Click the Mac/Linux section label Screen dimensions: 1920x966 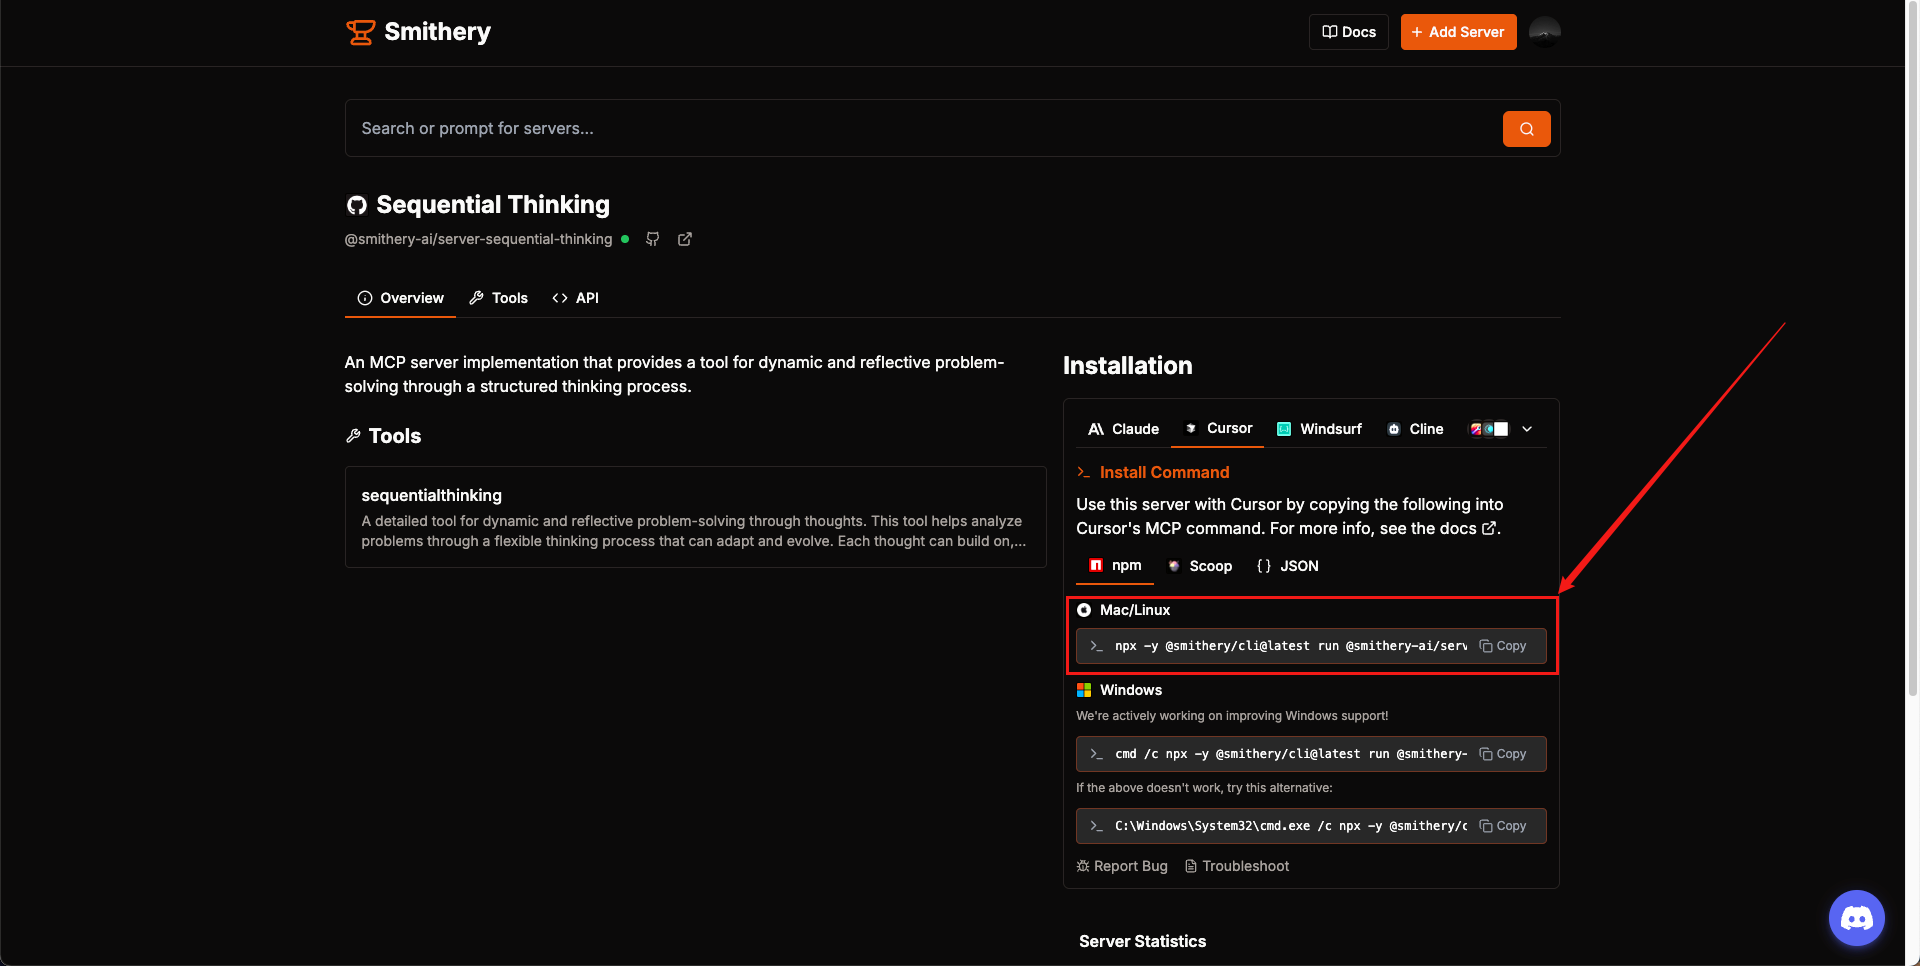(x=1134, y=610)
